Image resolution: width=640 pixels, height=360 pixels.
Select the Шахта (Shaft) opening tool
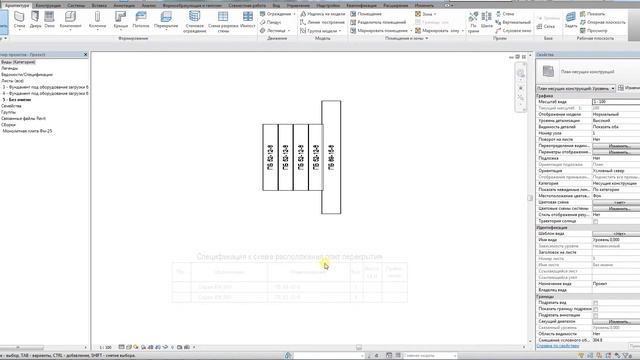point(487,20)
